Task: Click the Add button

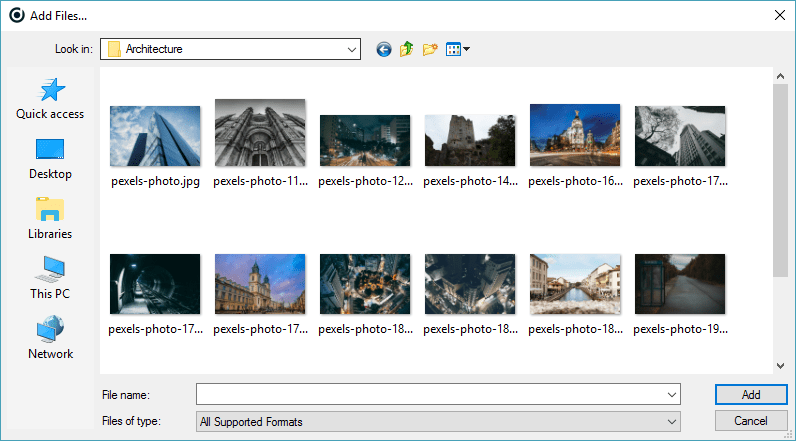Action: [751, 395]
